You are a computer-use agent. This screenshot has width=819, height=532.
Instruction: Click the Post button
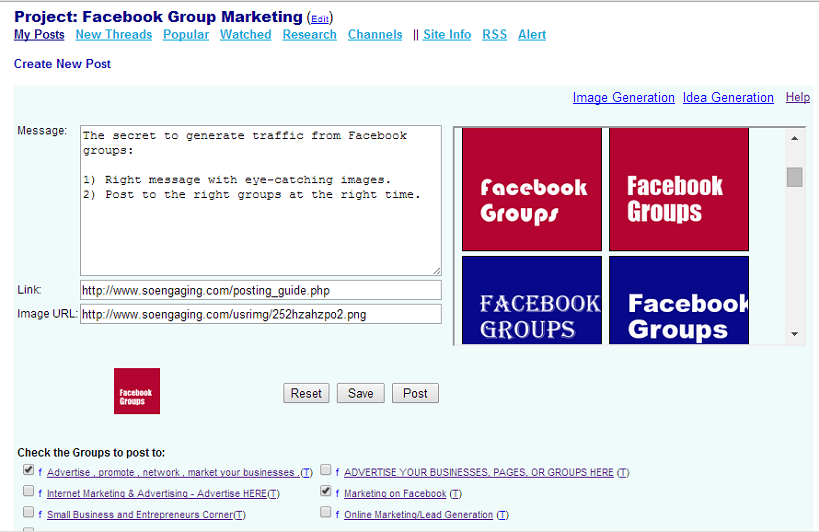[415, 393]
